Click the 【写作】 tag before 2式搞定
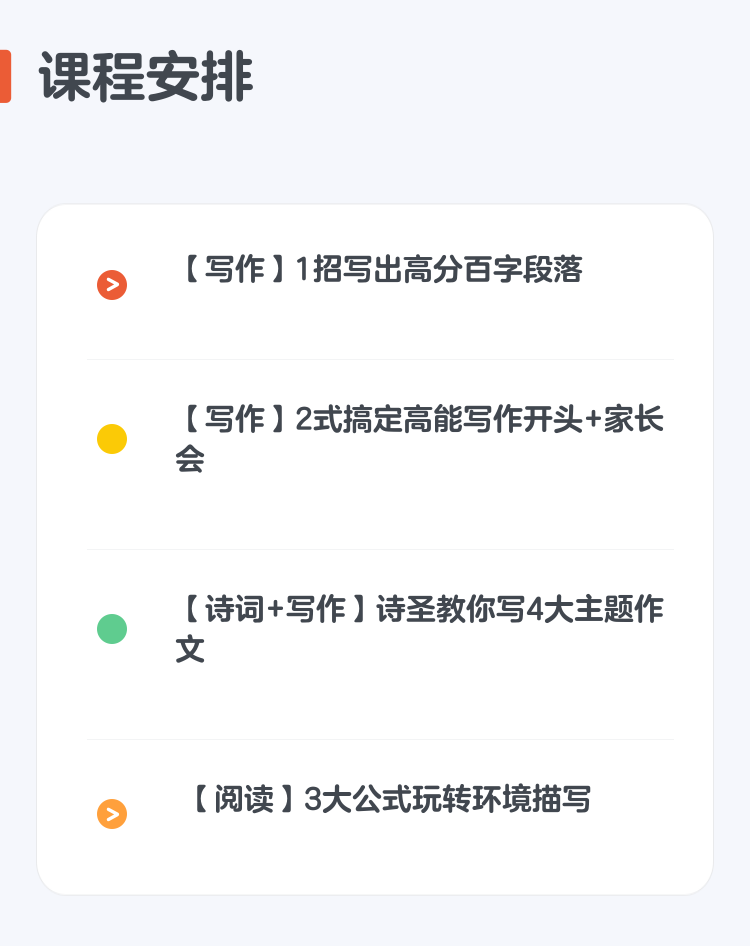This screenshot has width=750, height=946. click(234, 419)
